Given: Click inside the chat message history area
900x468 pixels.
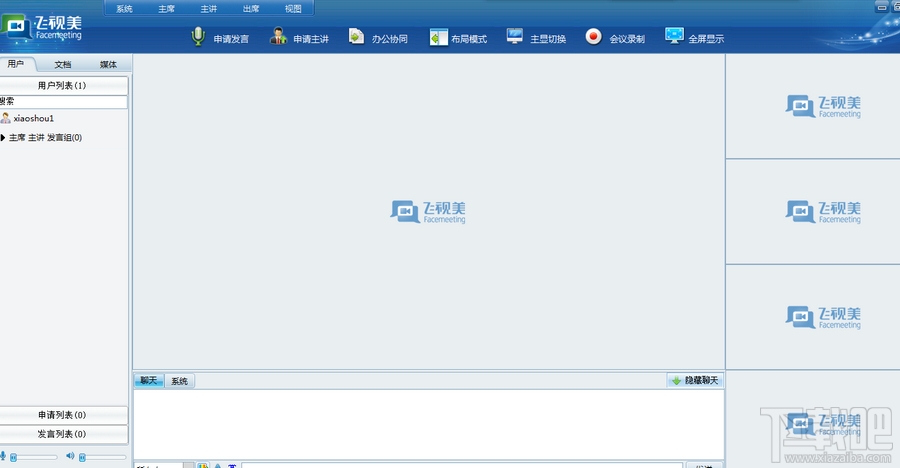Looking at the screenshot, I should pyautogui.click(x=429, y=424).
